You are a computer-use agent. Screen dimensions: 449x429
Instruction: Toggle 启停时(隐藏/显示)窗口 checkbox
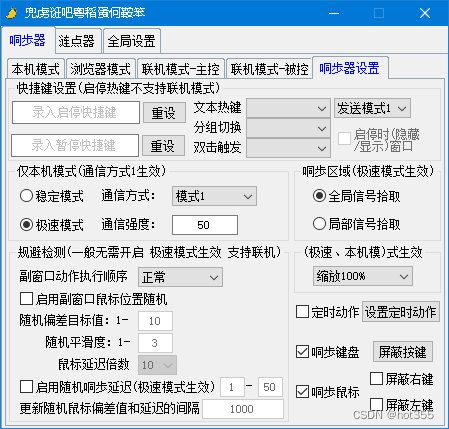[345, 138]
